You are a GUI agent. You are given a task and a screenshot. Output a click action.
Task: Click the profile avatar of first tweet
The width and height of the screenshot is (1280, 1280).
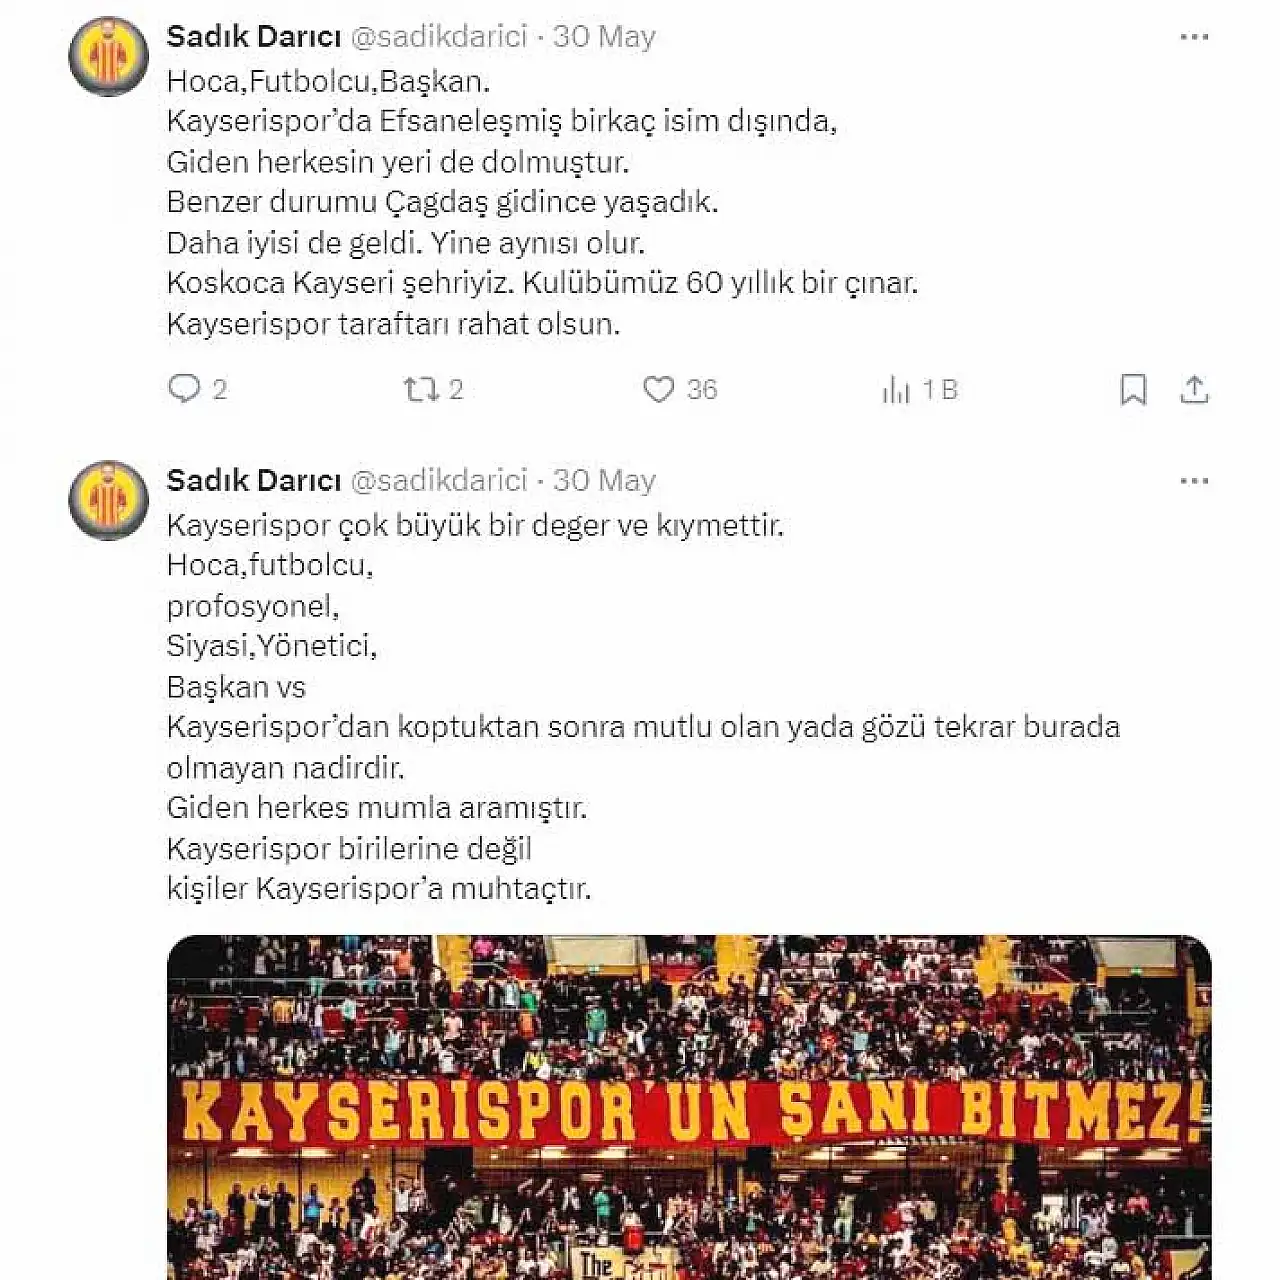coord(108,56)
